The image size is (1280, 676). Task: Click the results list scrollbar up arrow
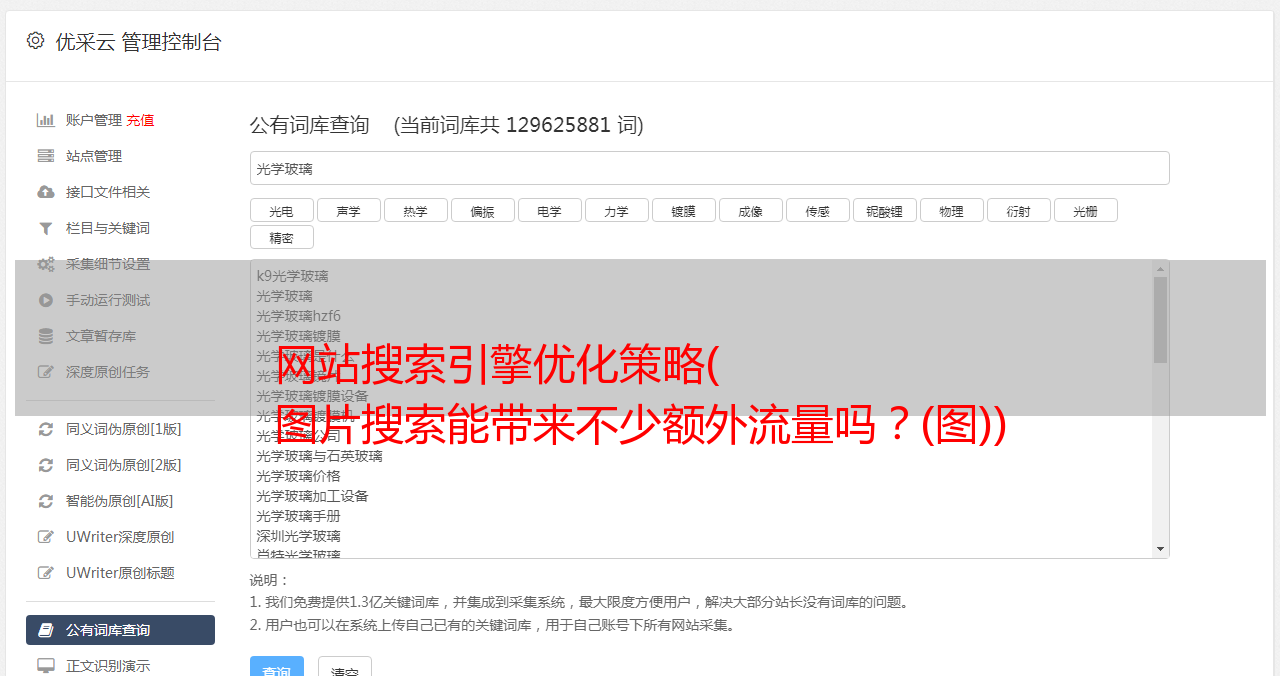(1160, 269)
